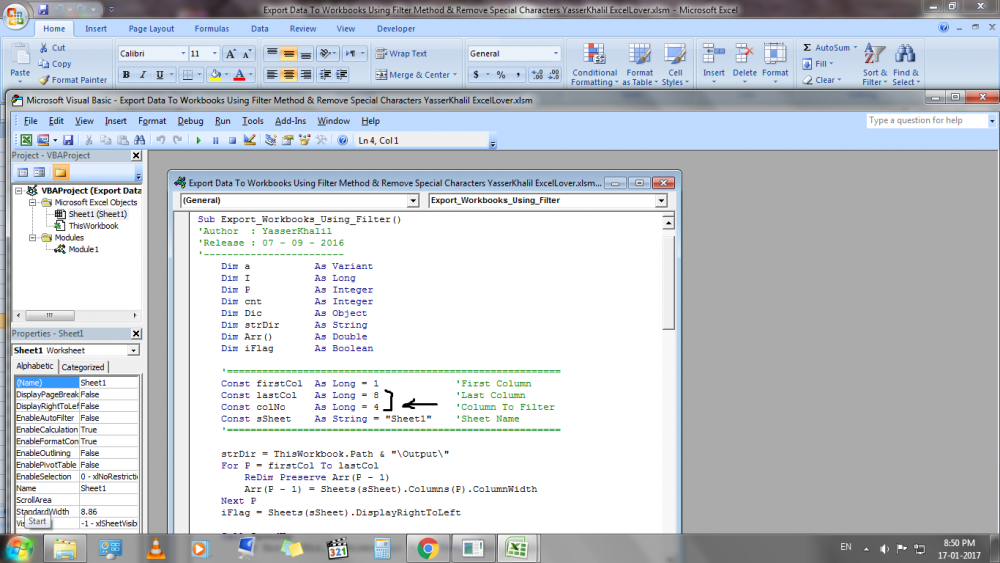Image resolution: width=1000 pixels, height=563 pixels.
Task: Close the Properties - Sheet1 panel
Action: point(136,333)
